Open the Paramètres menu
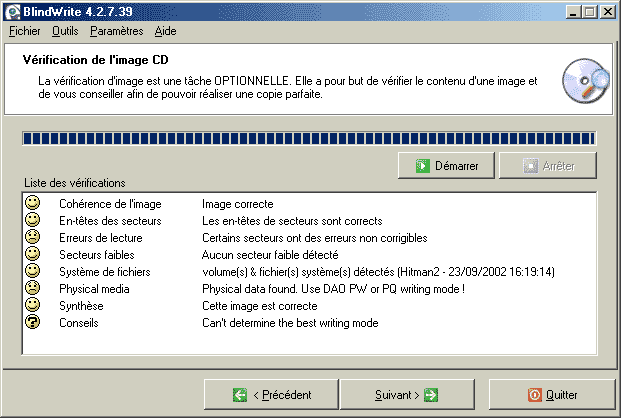The image size is (621, 418). pyautogui.click(x=116, y=31)
